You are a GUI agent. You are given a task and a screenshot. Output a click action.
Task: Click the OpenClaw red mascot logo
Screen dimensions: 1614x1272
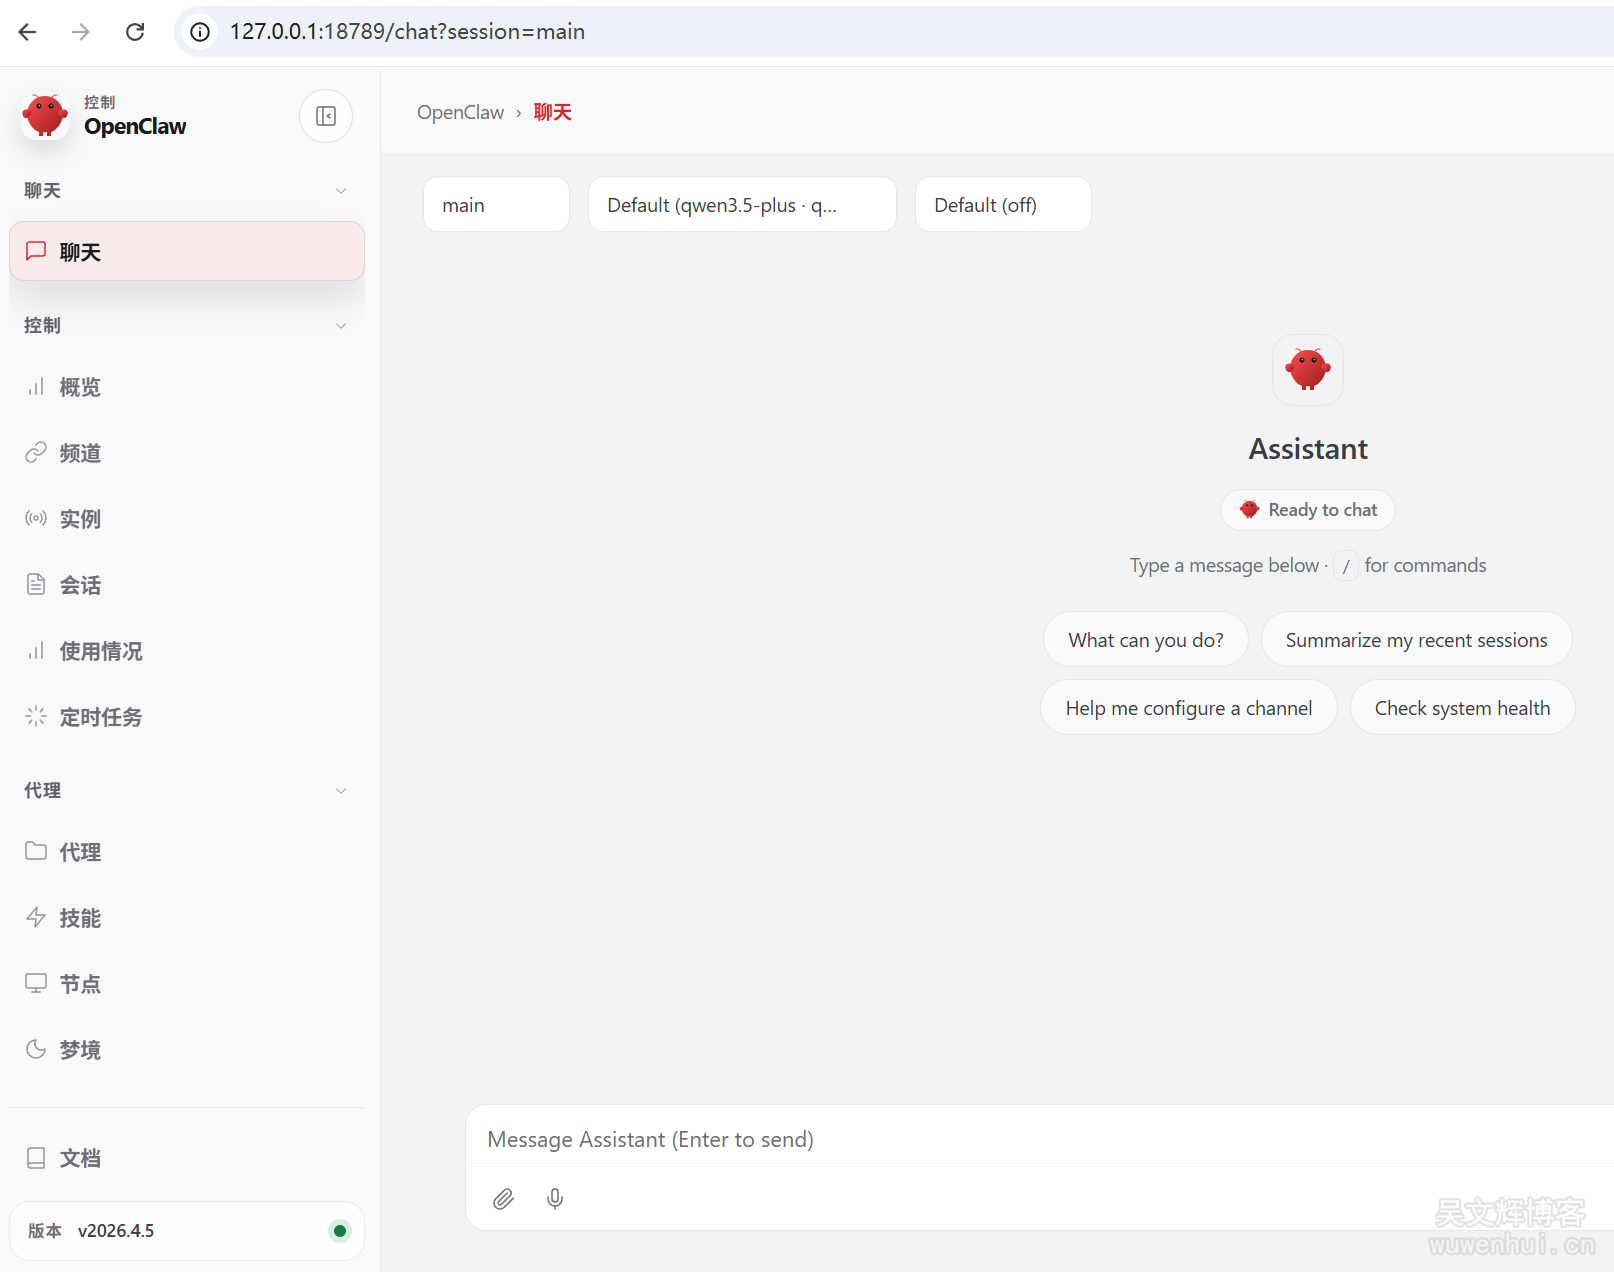[x=45, y=116]
